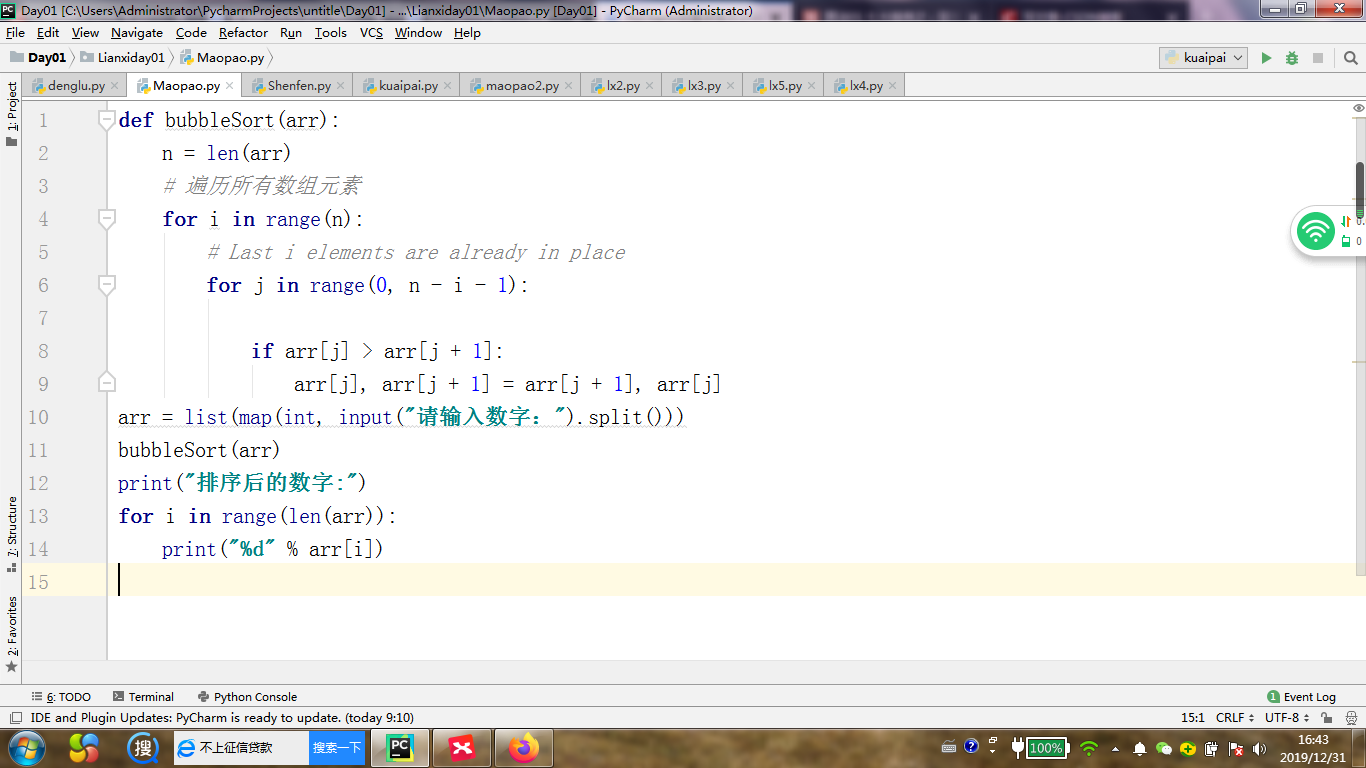Click Day01 in the breadcrumb navigation bar

tap(38, 58)
